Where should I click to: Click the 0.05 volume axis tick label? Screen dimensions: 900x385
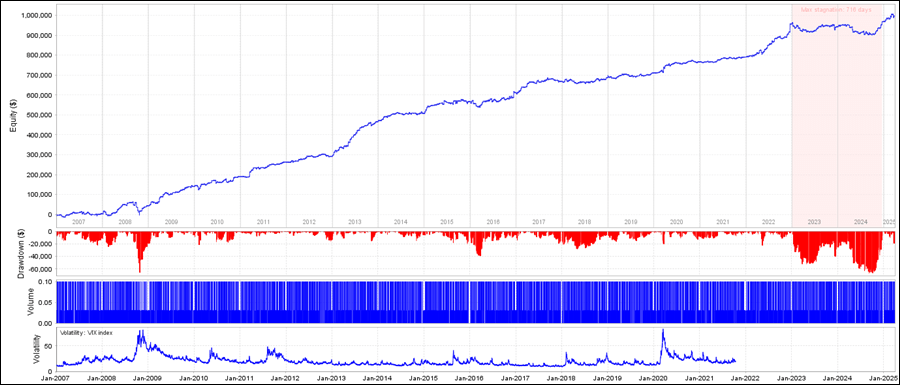(46, 302)
